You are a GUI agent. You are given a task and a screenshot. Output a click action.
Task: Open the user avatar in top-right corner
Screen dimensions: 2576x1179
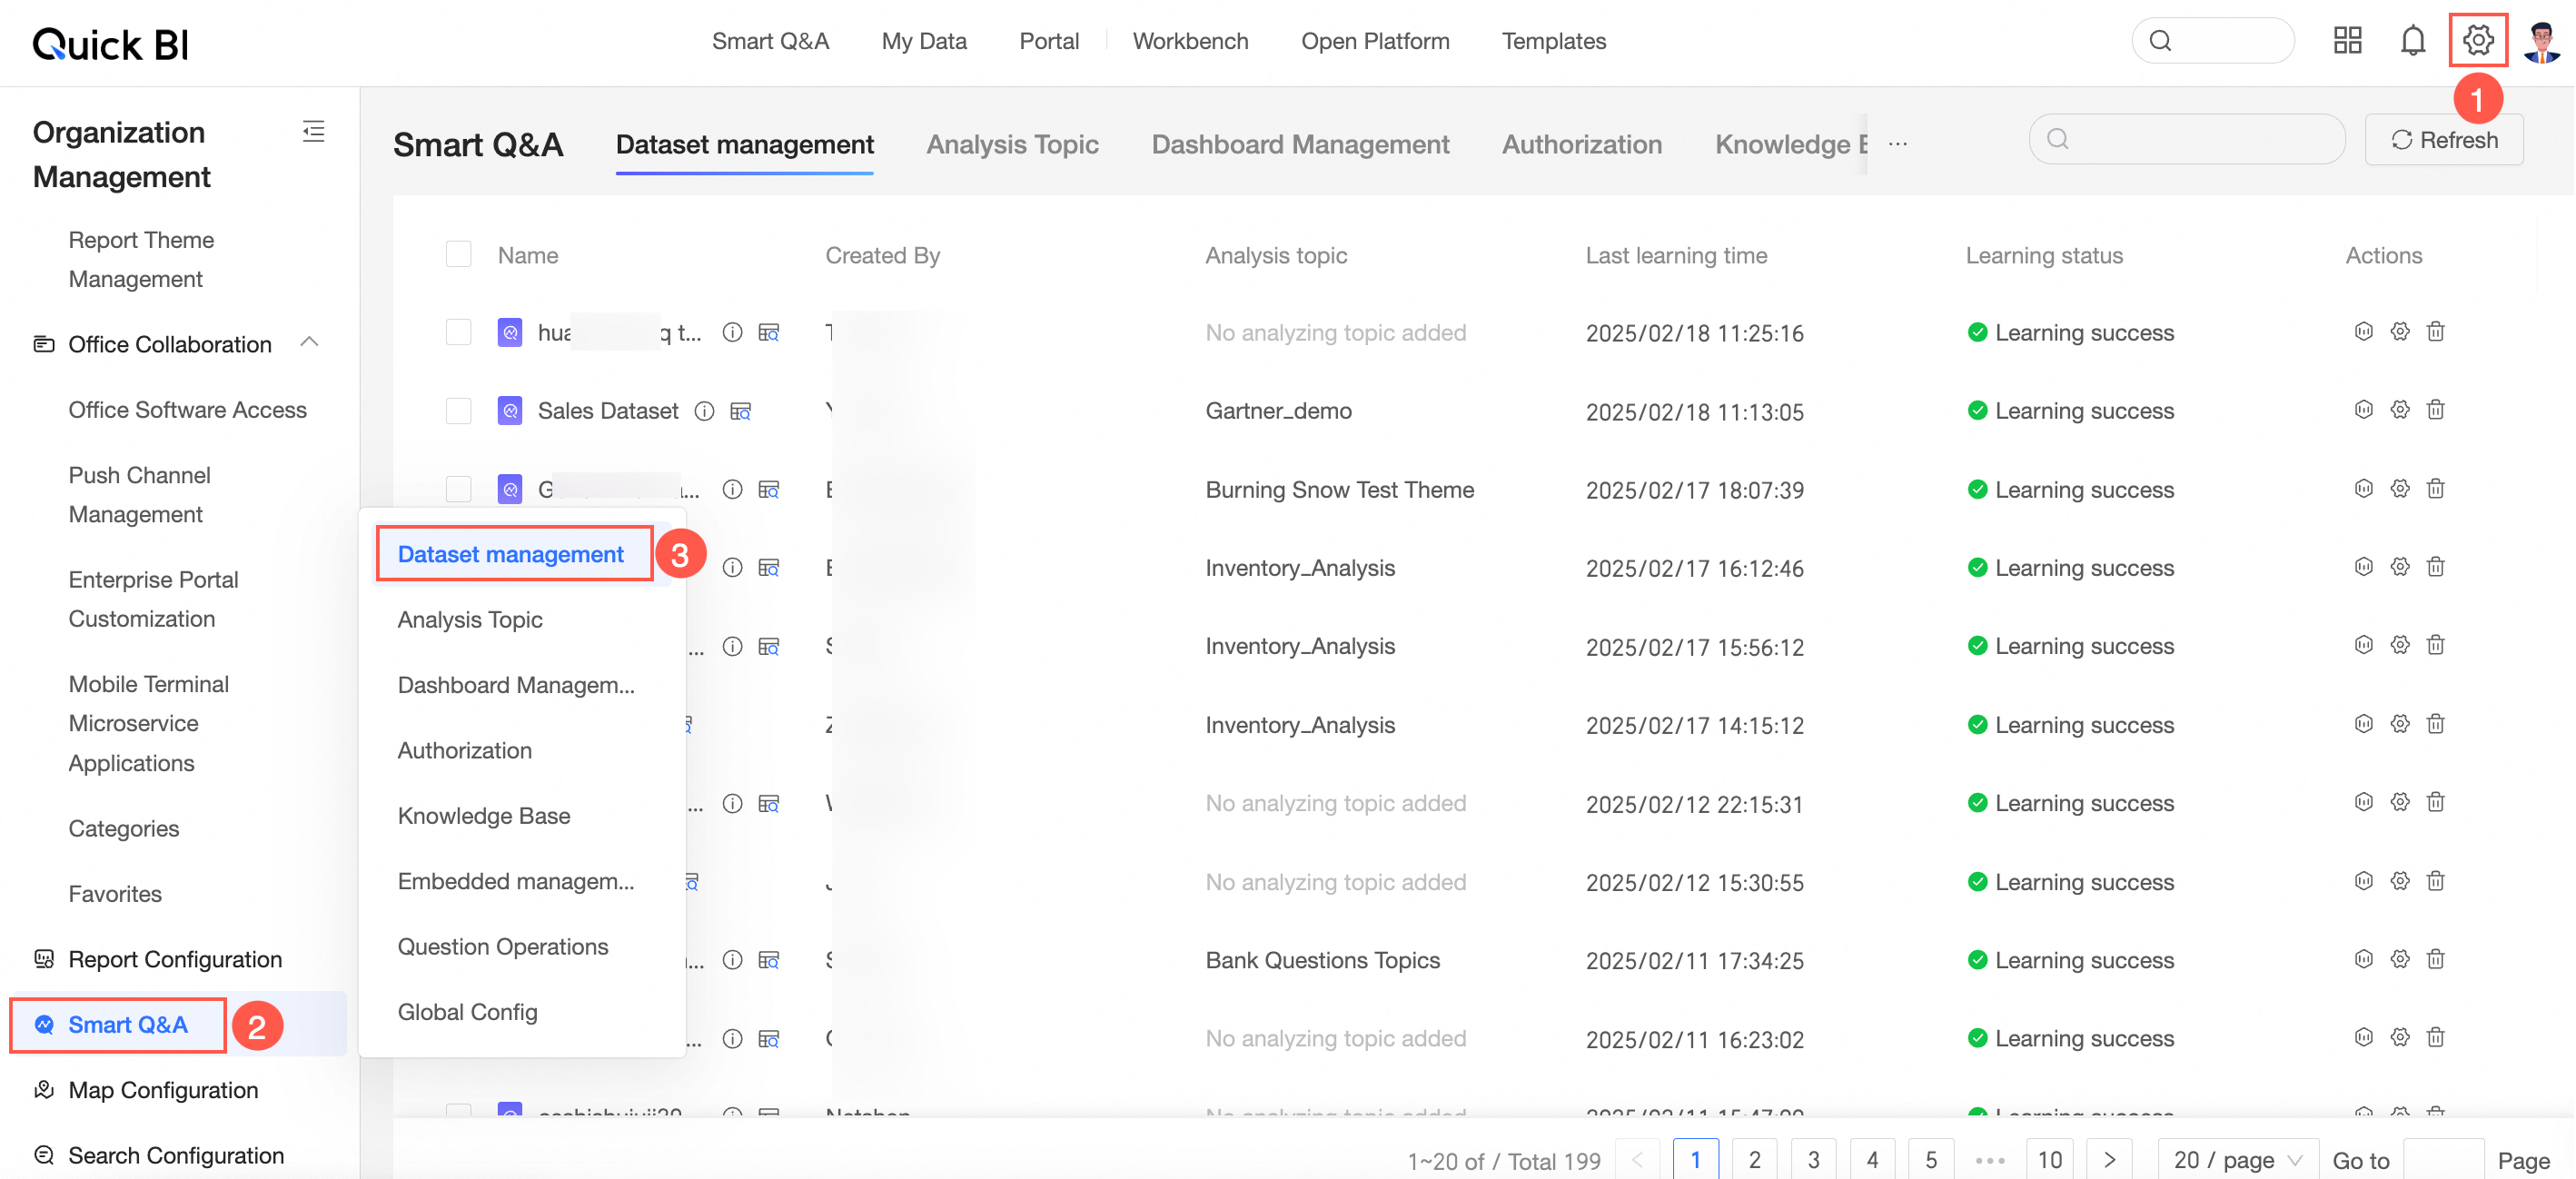point(2540,40)
